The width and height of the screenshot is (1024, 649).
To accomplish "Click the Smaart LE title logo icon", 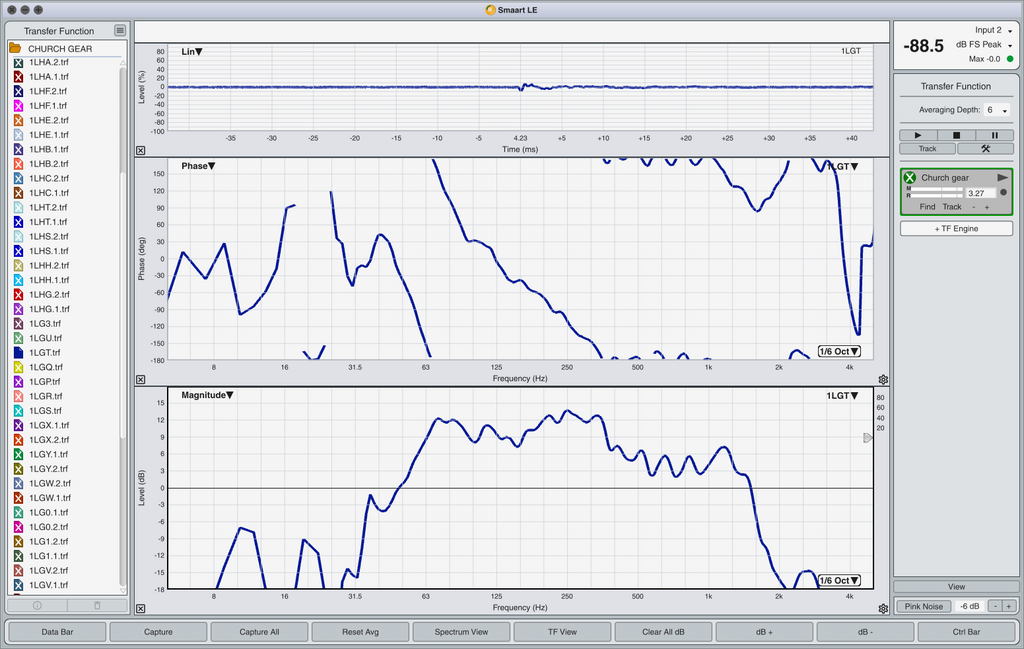I will point(490,10).
